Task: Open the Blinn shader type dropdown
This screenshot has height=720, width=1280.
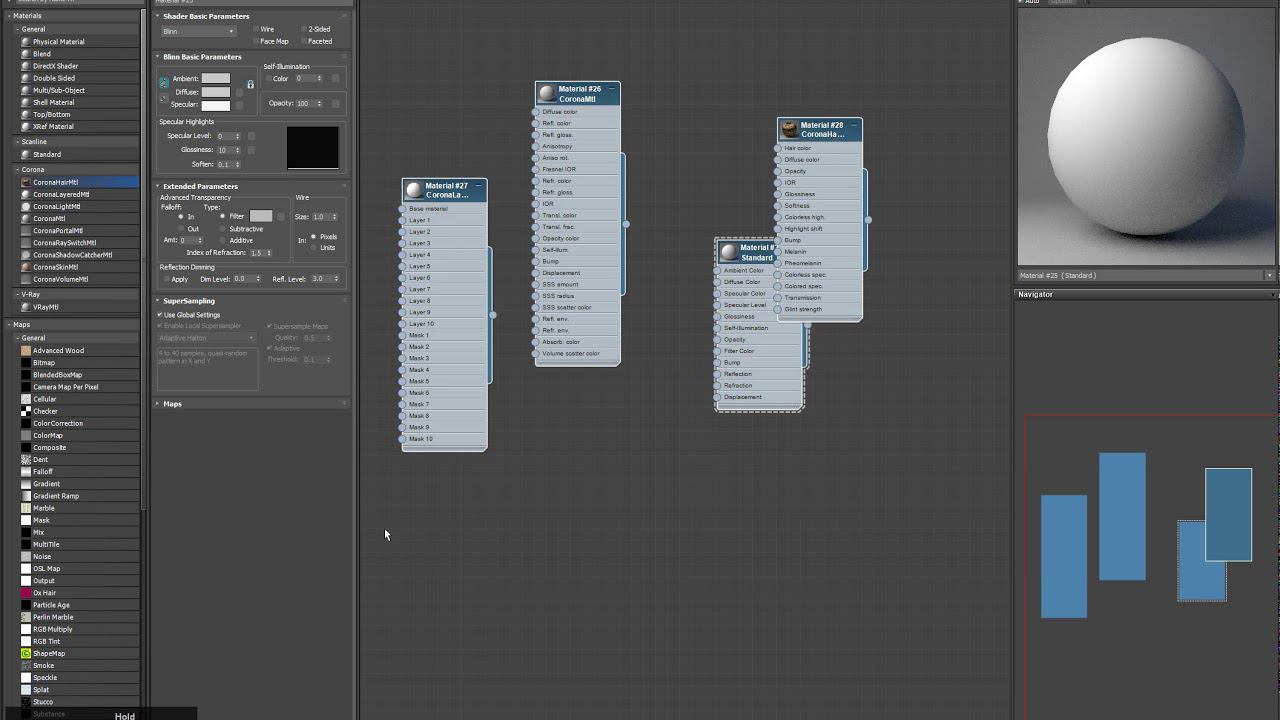Action: [x=198, y=32]
